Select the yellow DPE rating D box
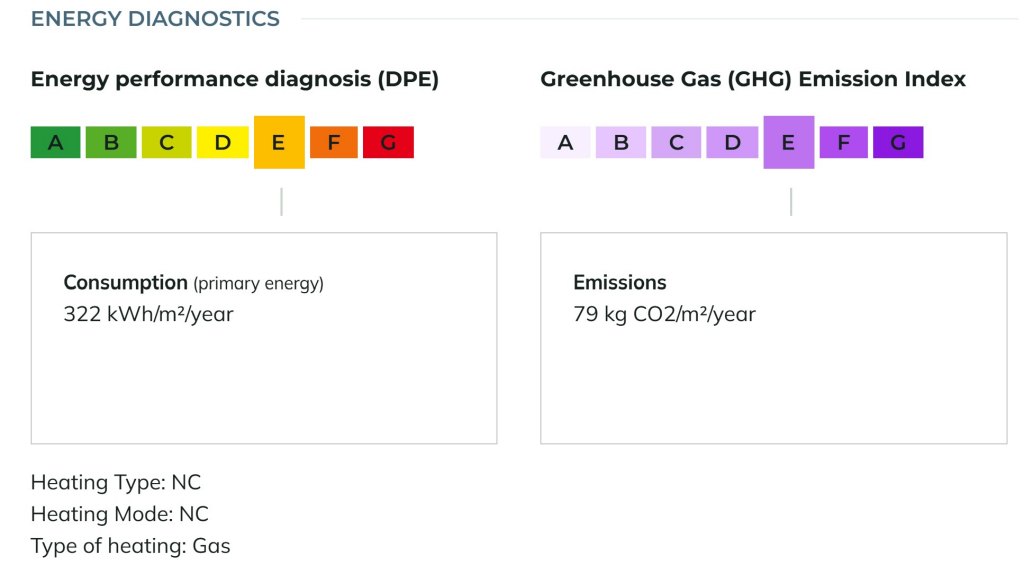Screen dimensions: 1024x574 [222, 142]
